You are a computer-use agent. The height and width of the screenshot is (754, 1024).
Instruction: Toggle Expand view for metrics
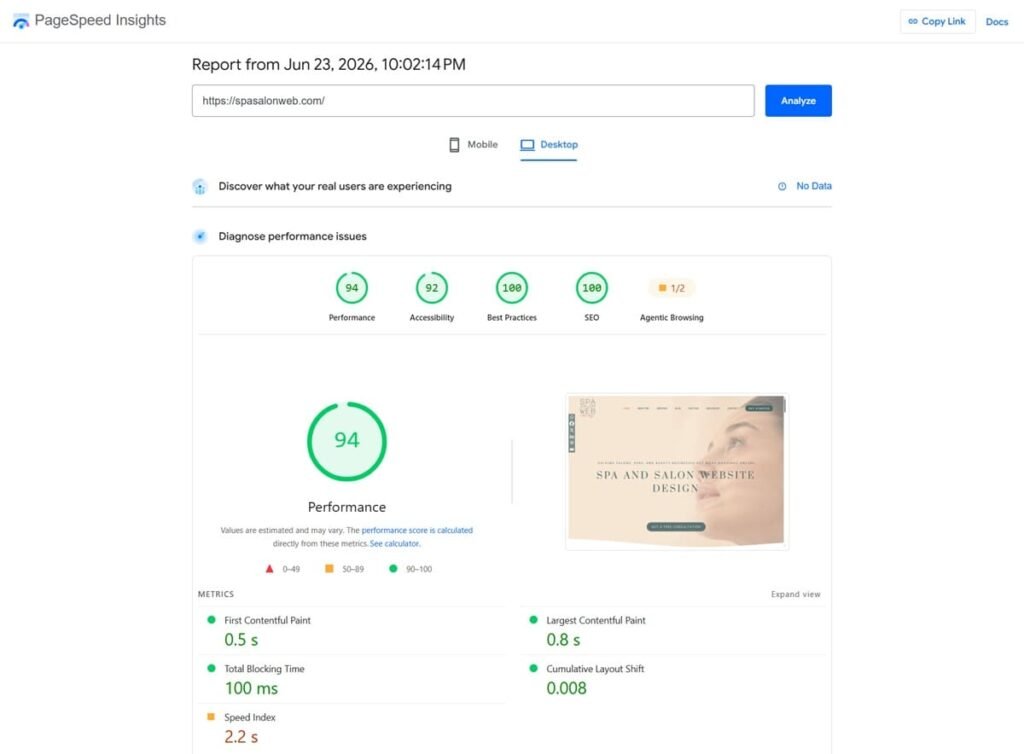click(x=795, y=594)
